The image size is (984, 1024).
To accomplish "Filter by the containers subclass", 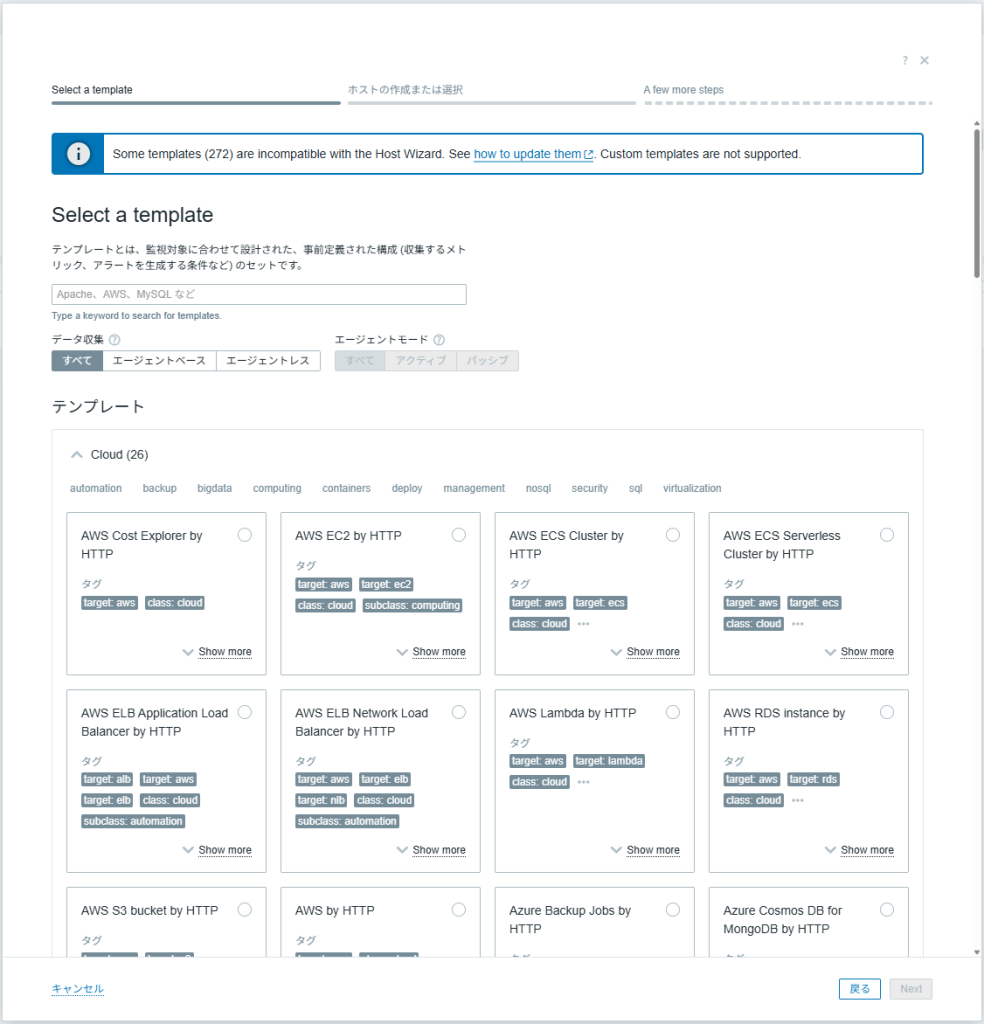I will tap(346, 488).
